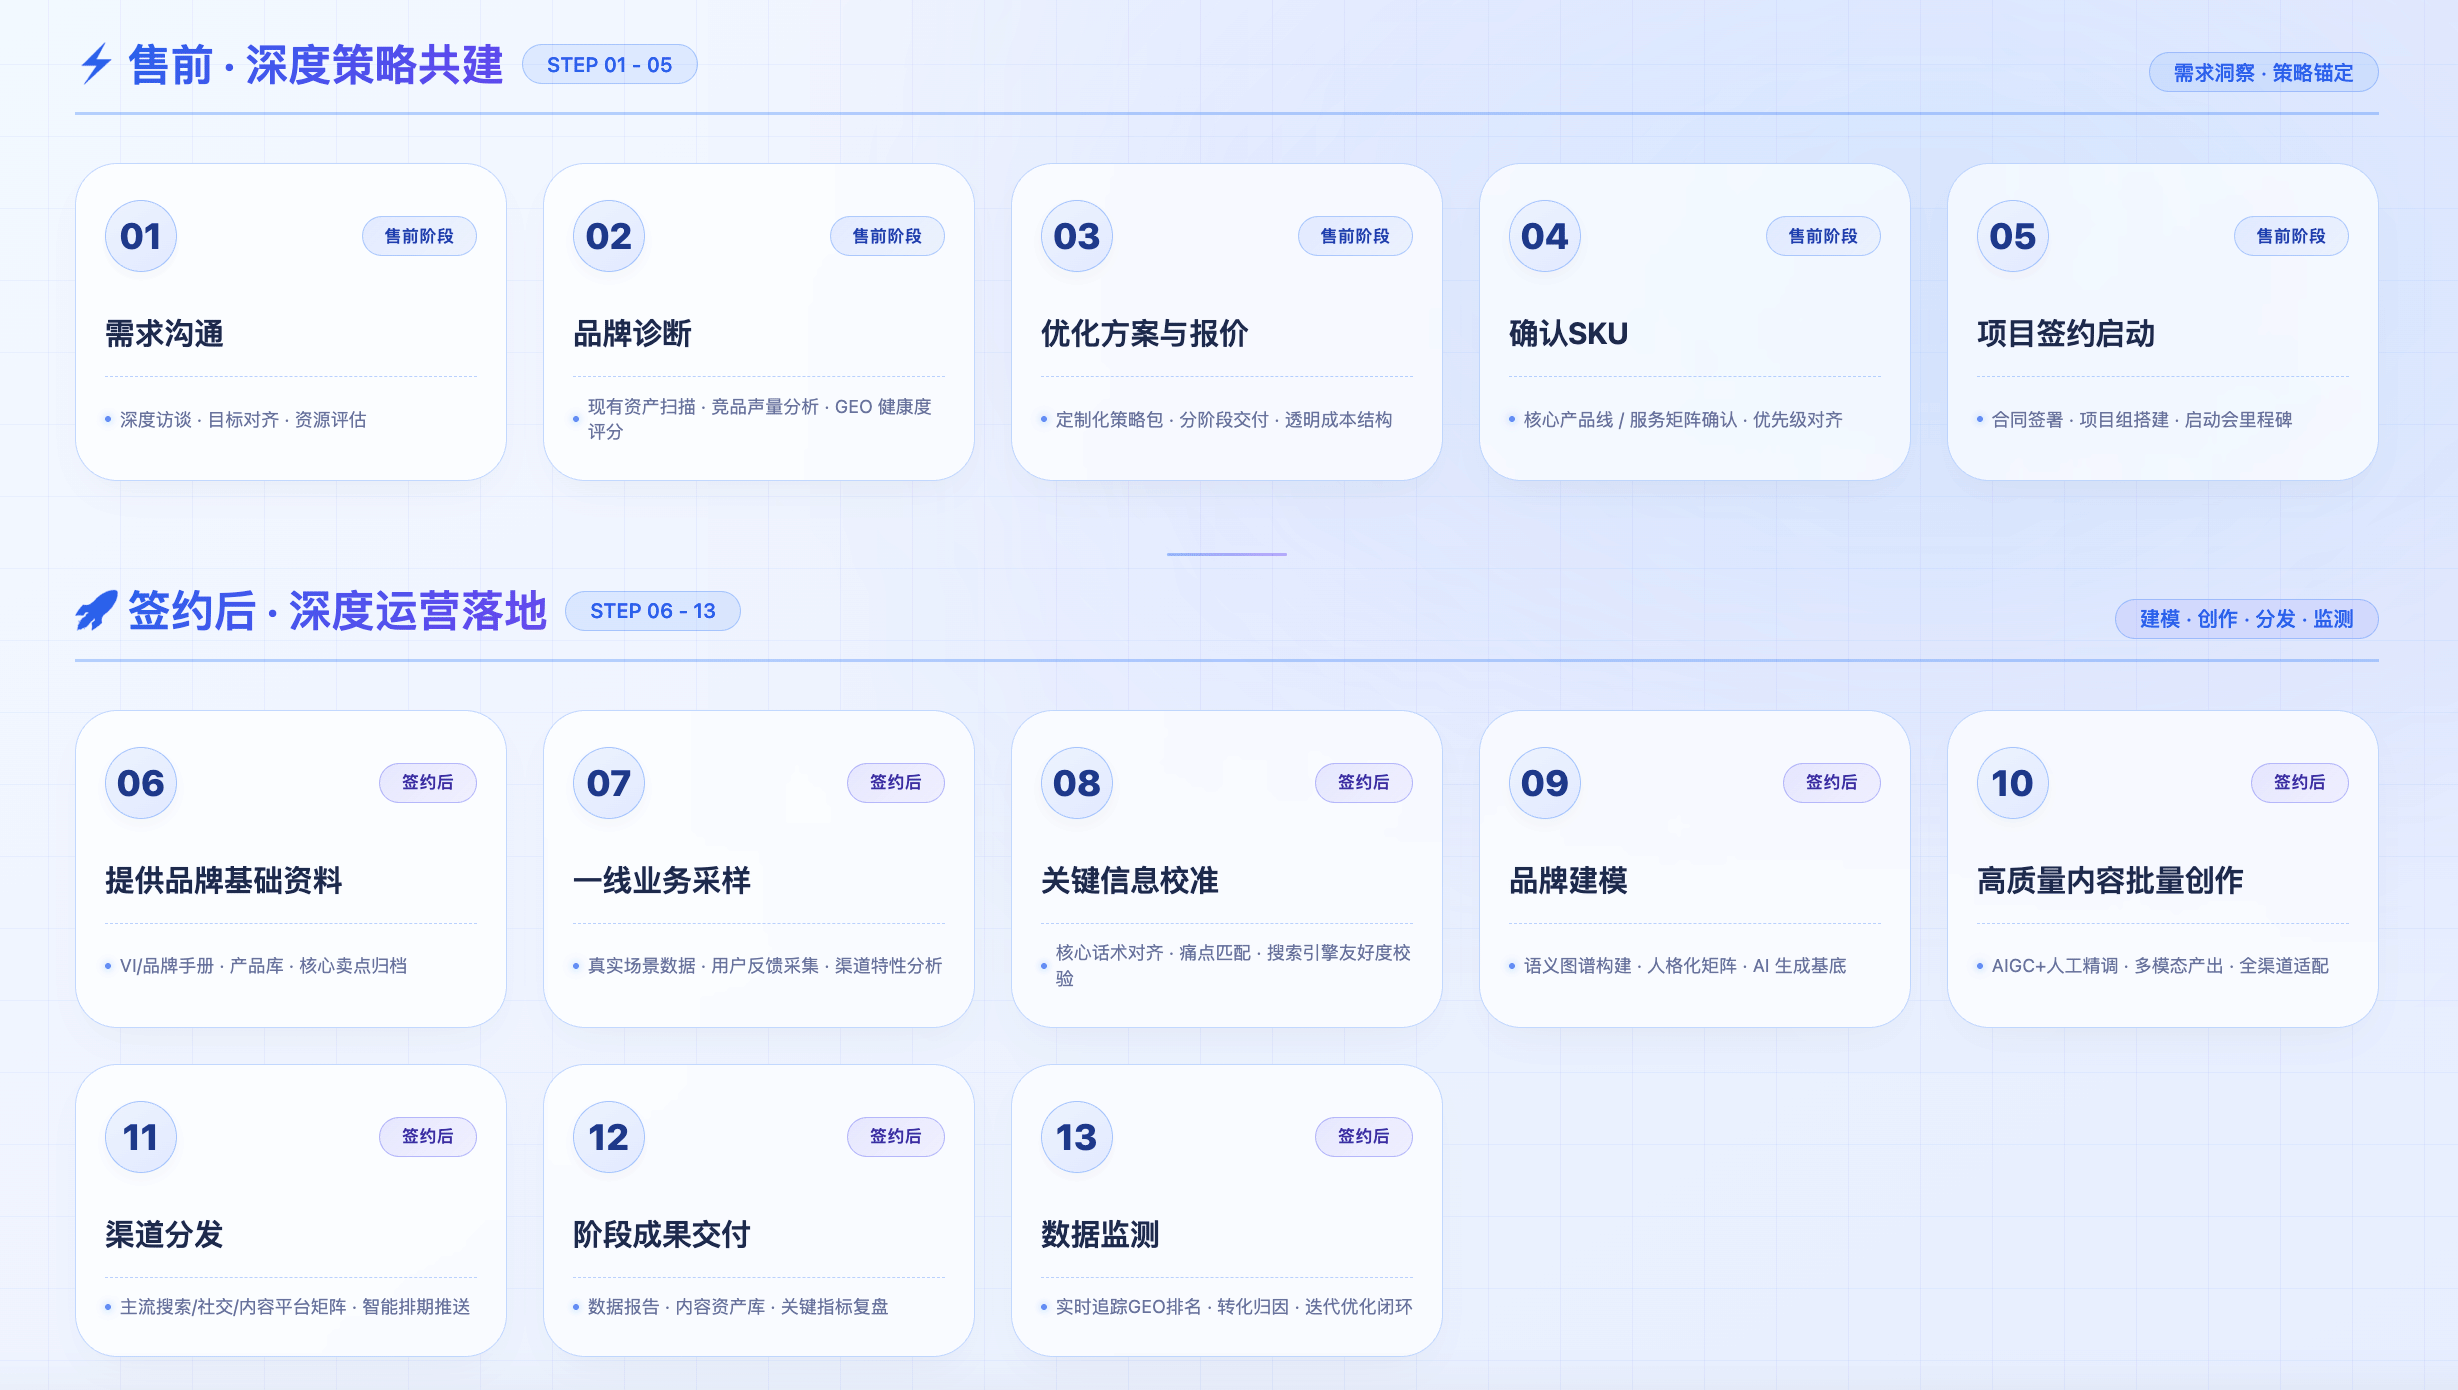Viewport: 2458px width, 1390px height.
Task: Click the lightning icon beside 售前 heading
Action: 95,63
